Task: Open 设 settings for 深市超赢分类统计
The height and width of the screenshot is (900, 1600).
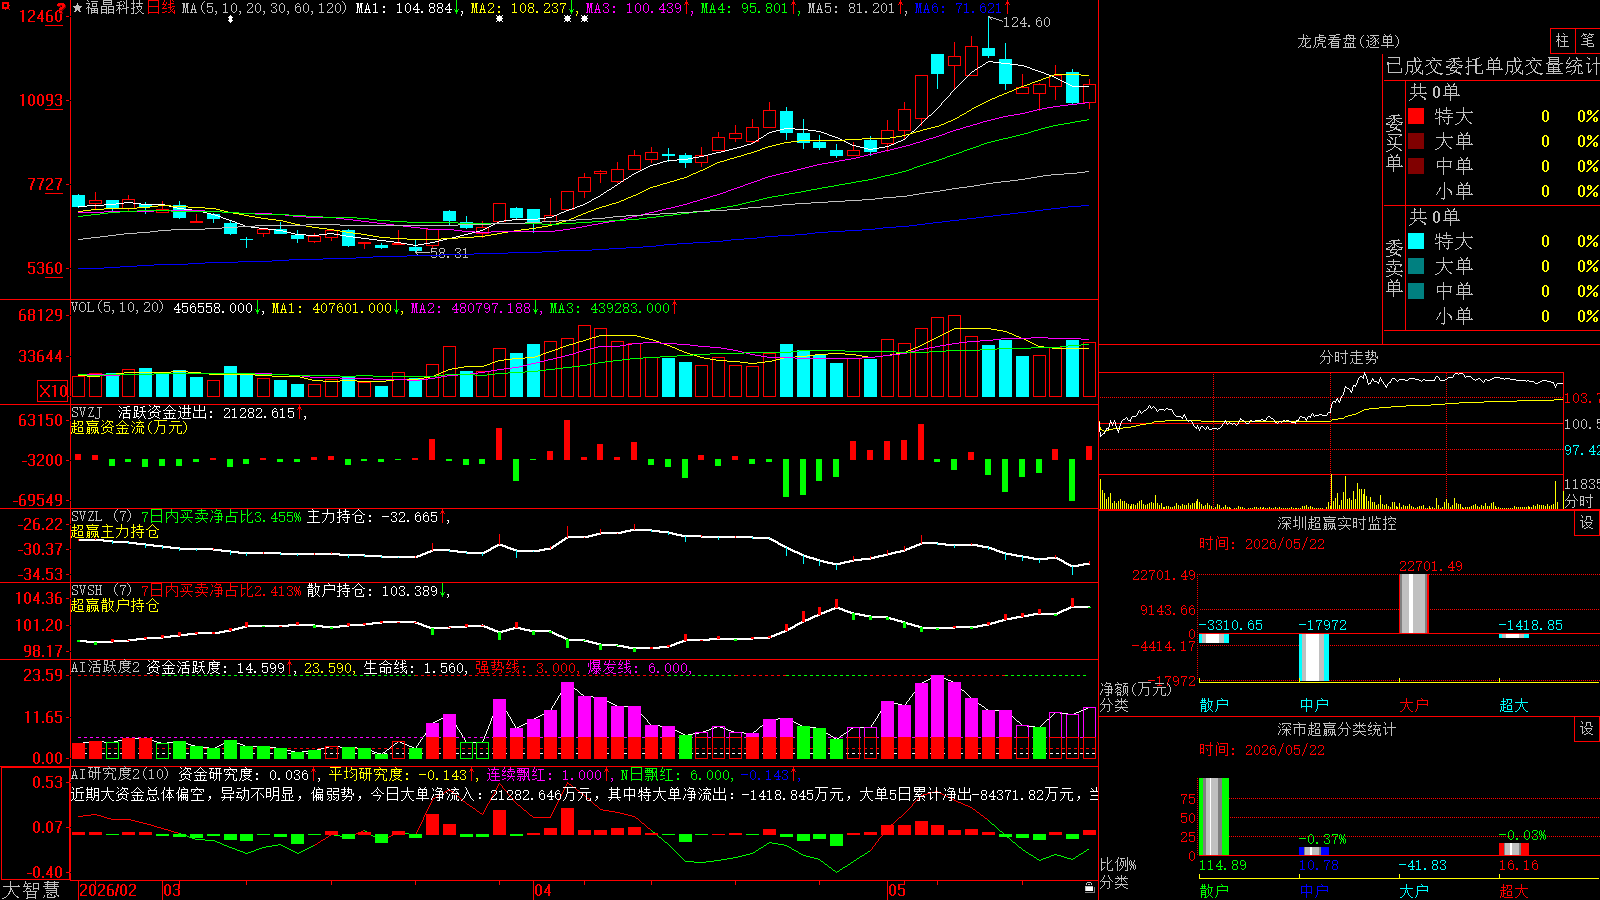Action: click(x=1587, y=729)
